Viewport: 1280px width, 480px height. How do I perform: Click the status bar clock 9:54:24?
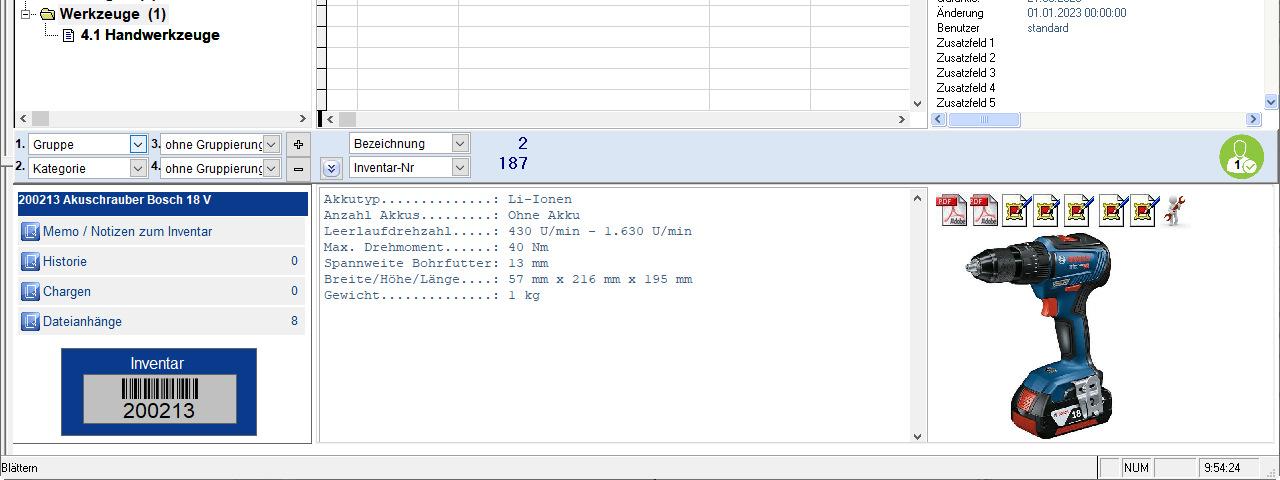coord(1222,468)
